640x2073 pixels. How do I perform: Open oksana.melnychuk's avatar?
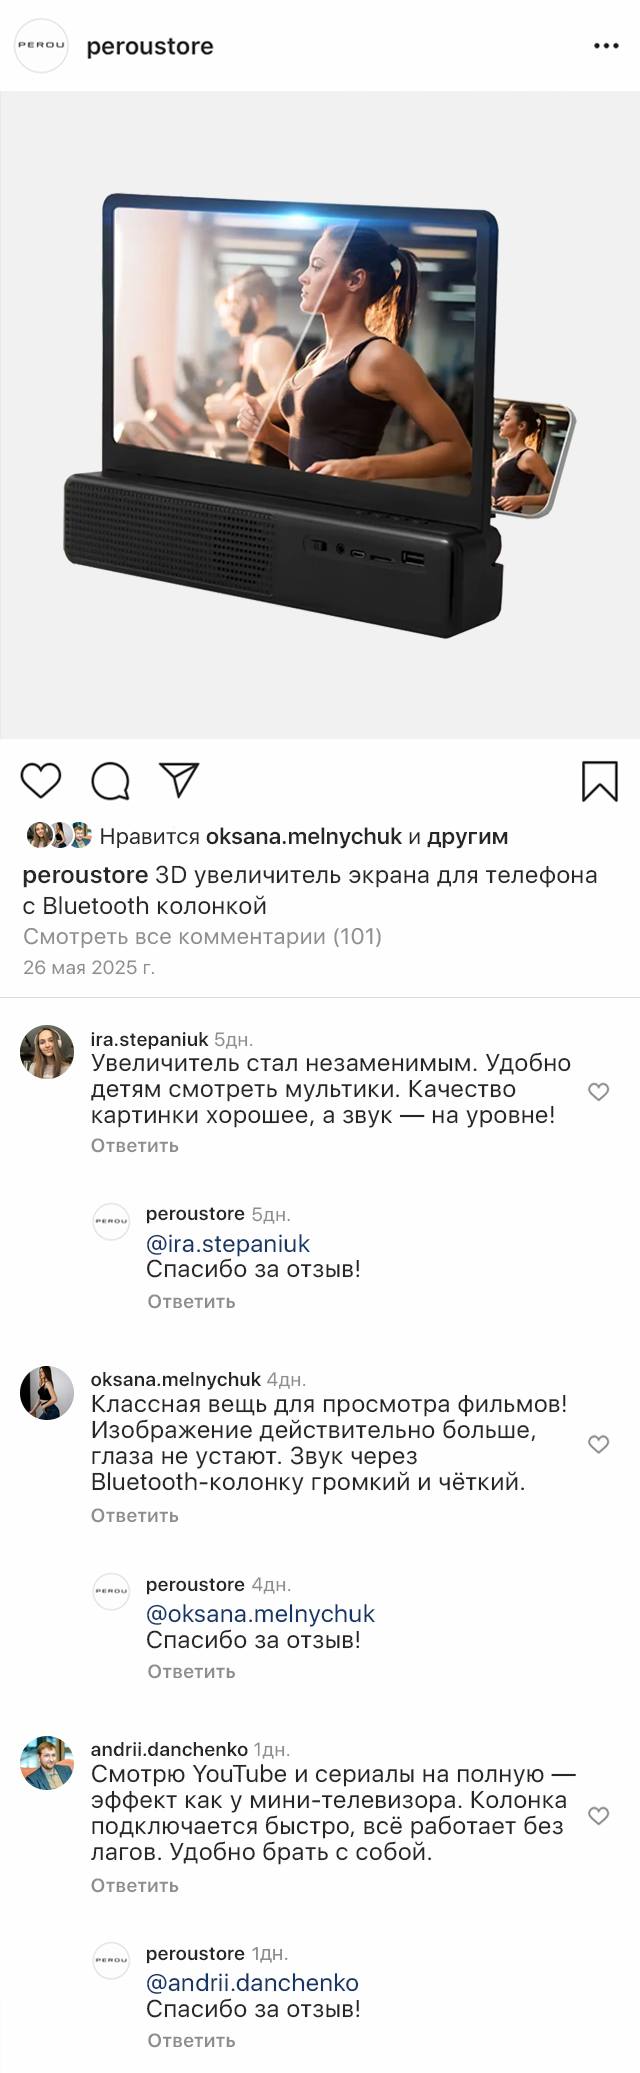pos(47,1392)
